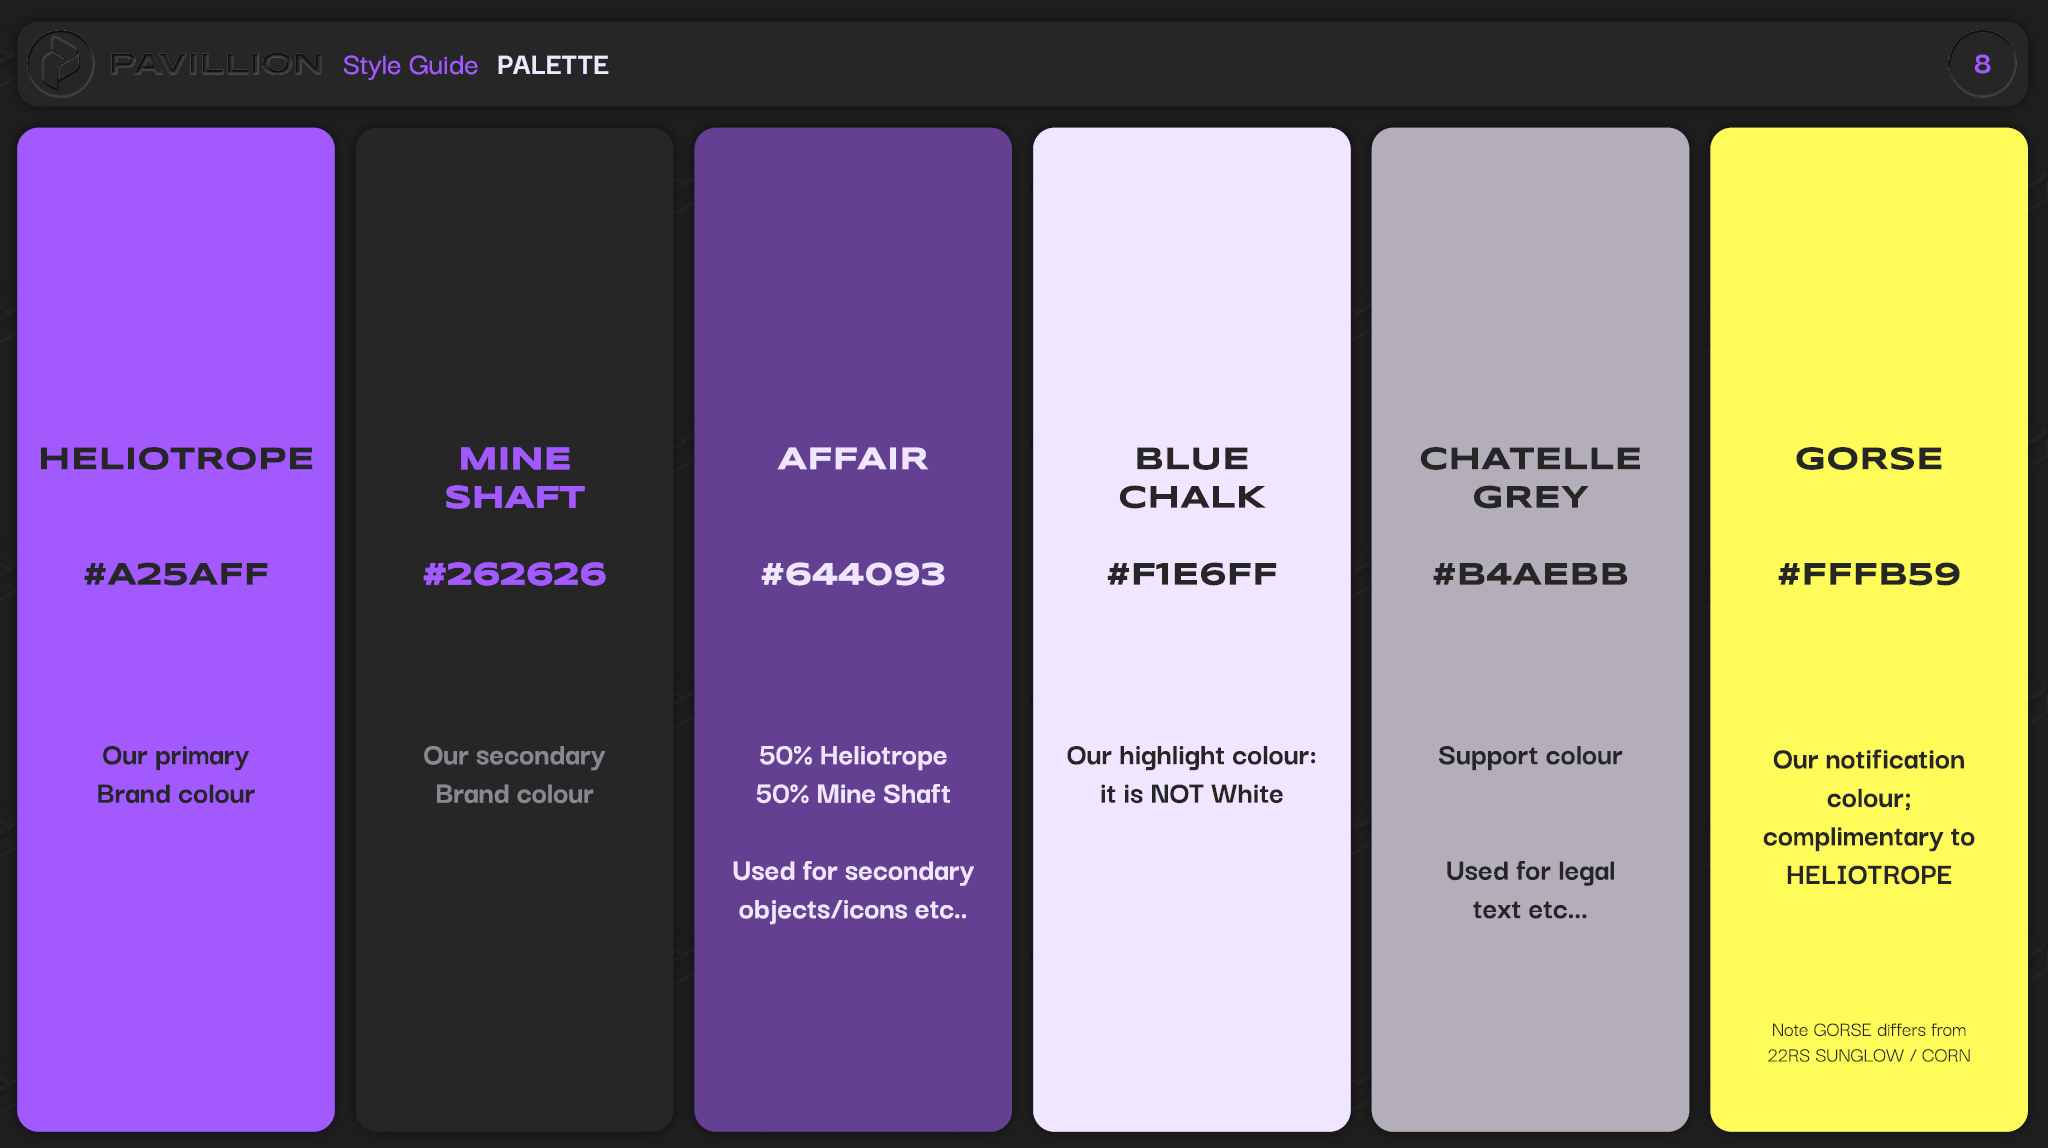Click the GORSE differs from SUNGLOW note

pyautogui.click(x=1868, y=1042)
